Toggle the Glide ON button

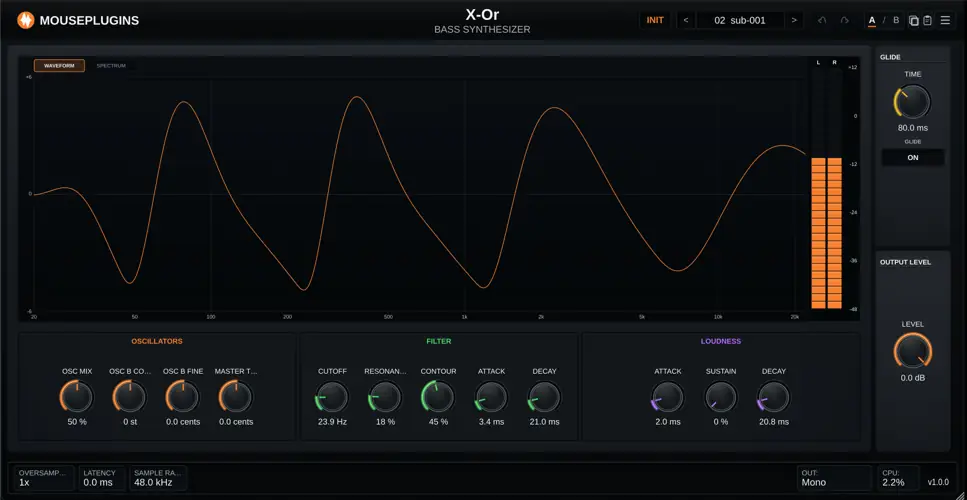coord(913,157)
